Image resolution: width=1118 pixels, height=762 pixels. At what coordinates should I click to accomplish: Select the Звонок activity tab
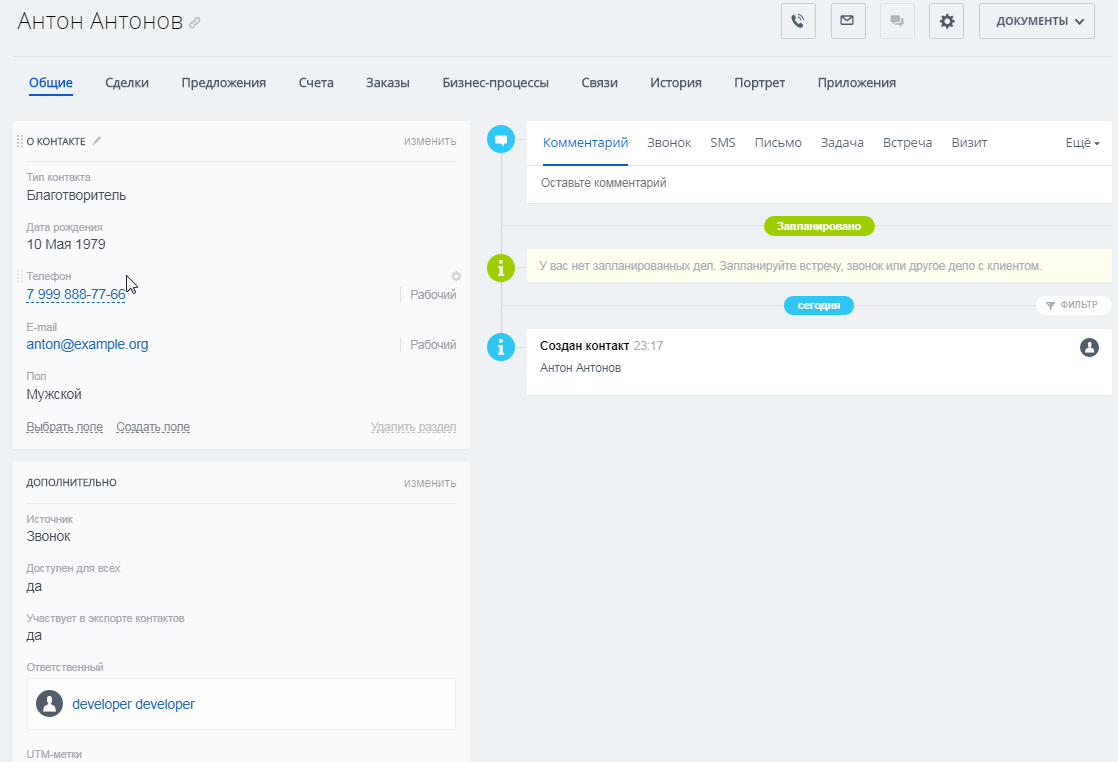click(x=669, y=143)
